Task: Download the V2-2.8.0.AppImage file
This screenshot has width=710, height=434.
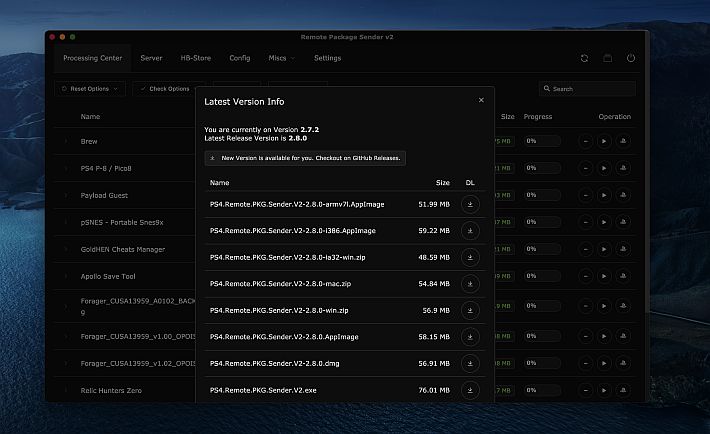Action: point(470,337)
